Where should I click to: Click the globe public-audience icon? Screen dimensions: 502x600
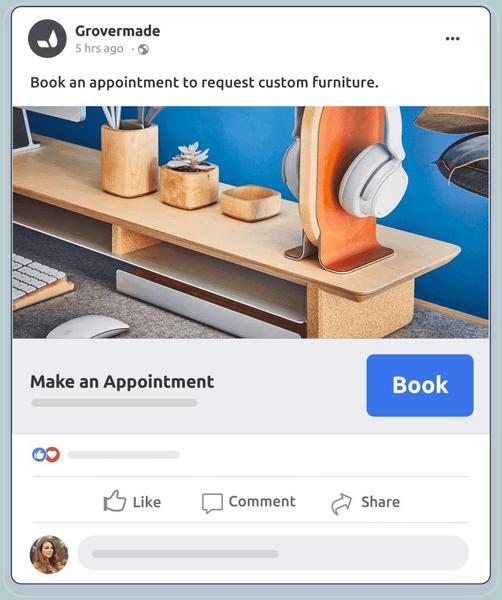point(143,49)
